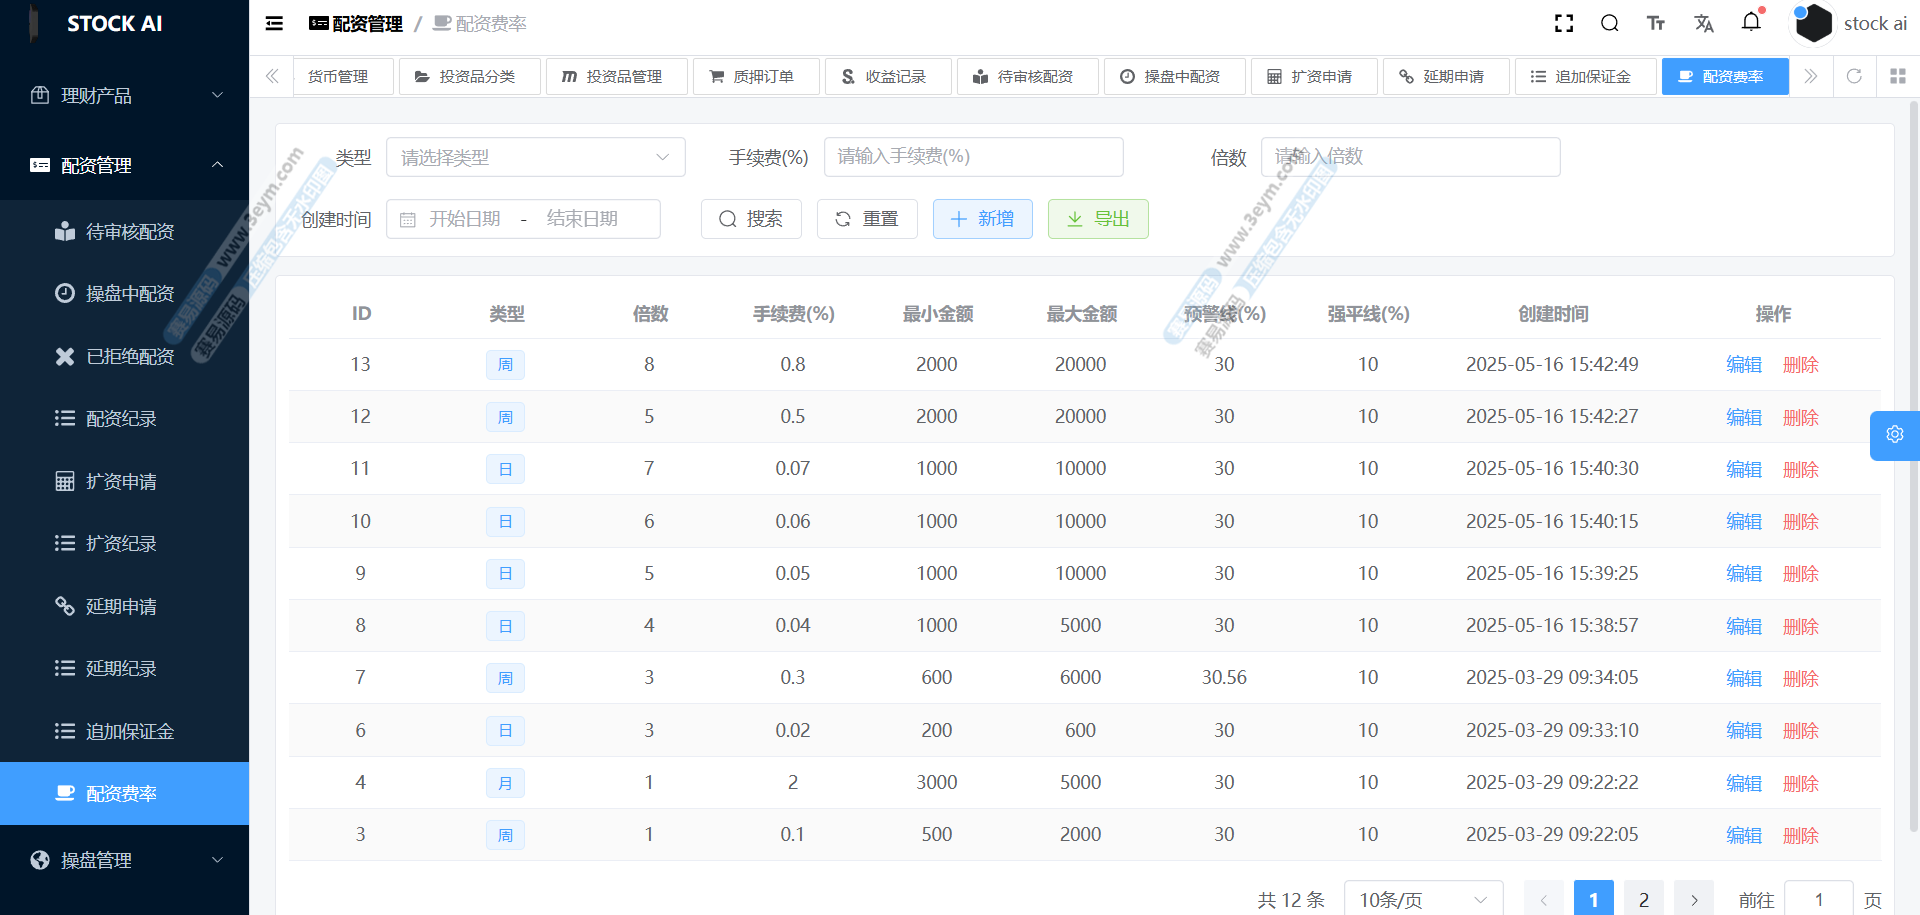This screenshot has width=1920, height=915.
Task: Export data with 导出 button
Action: [x=1097, y=219]
